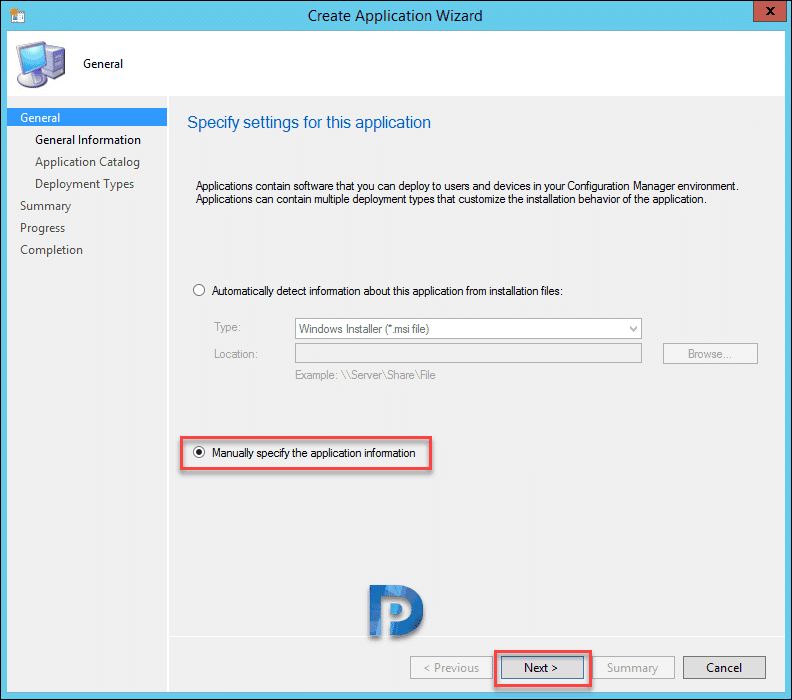Click the computer icon in header
The image size is (792, 700).
pos(41,64)
